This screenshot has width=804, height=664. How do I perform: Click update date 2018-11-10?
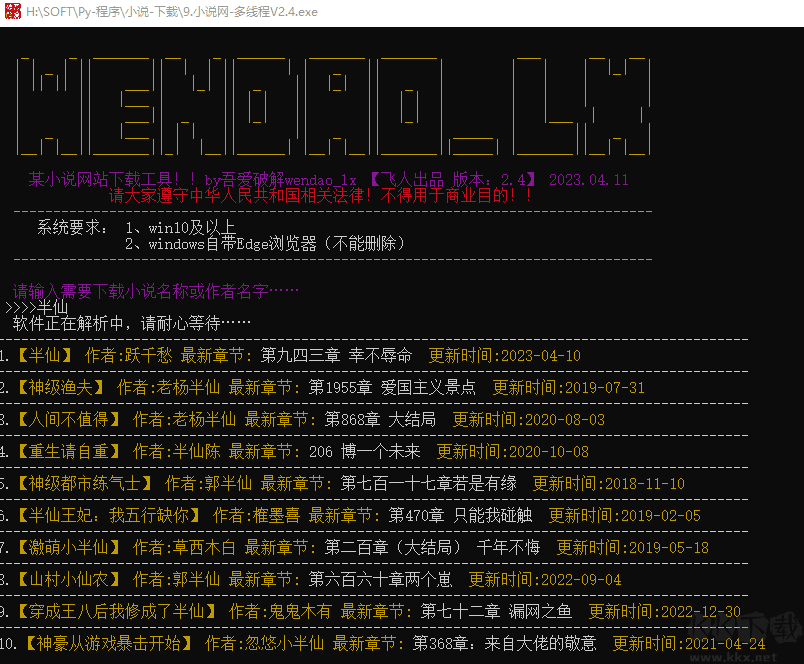(645, 483)
